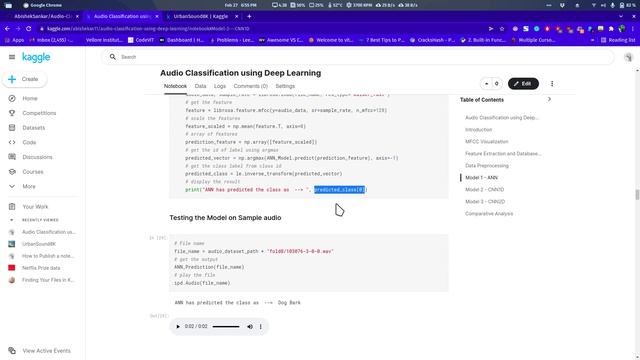This screenshot has height=360, width=640.
Task: Open Competitions in the sidebar
Action: pos(39,113)
